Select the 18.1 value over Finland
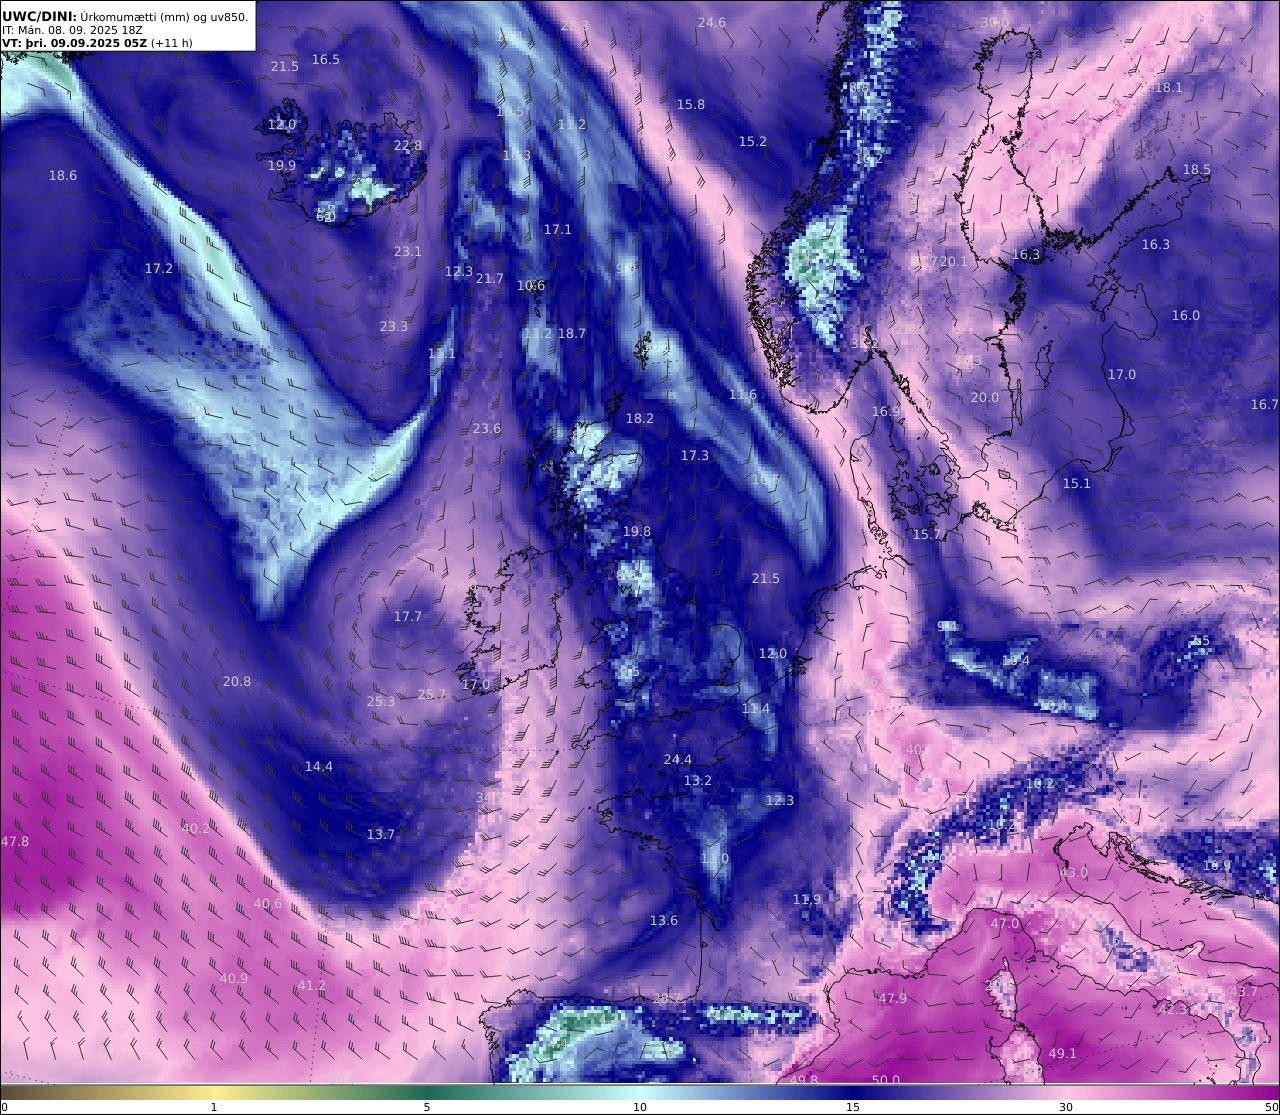The height and width of the screenshot is (1115, 1280). pos(1169,87)
